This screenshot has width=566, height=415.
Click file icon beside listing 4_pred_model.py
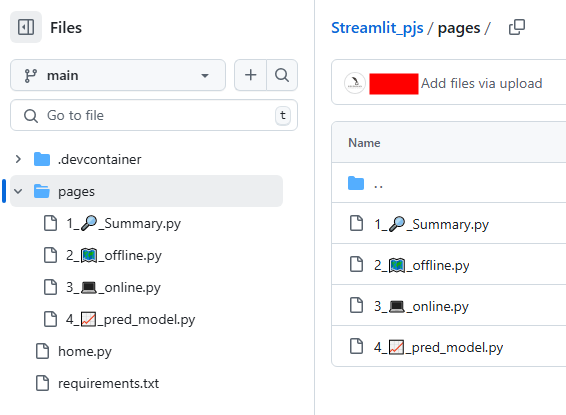click(x=357, y=346)
